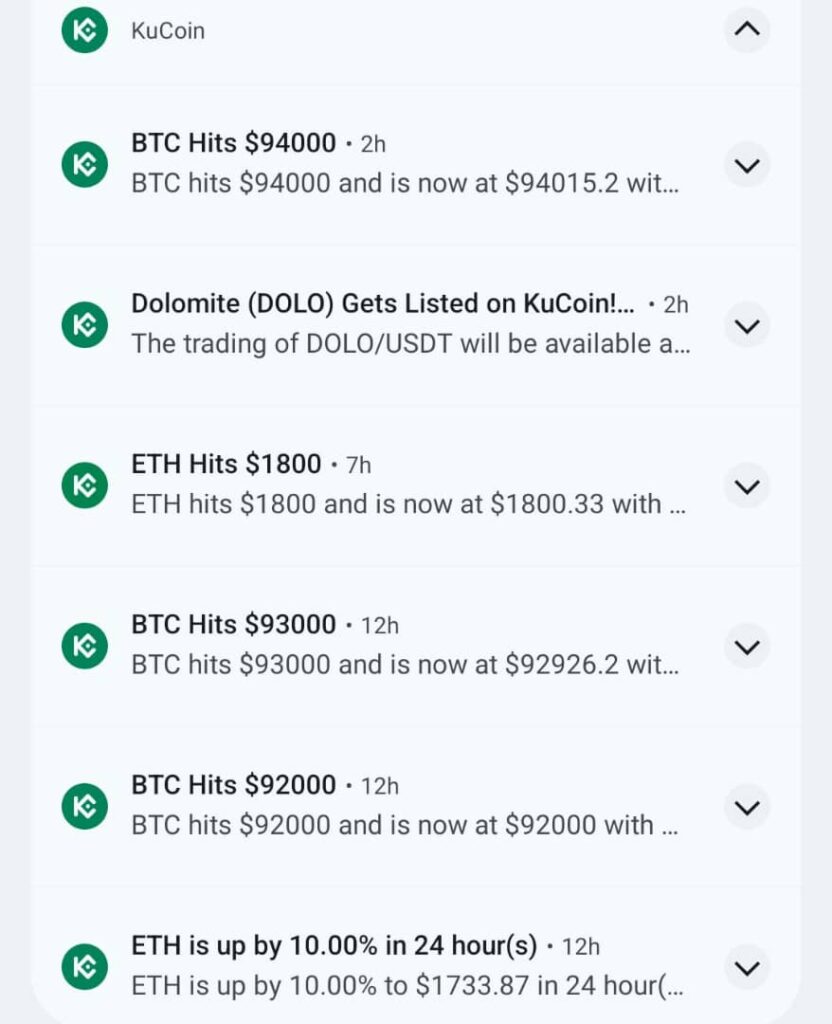Open the Dolomite (DOLO) Gets Listed title

383,304
